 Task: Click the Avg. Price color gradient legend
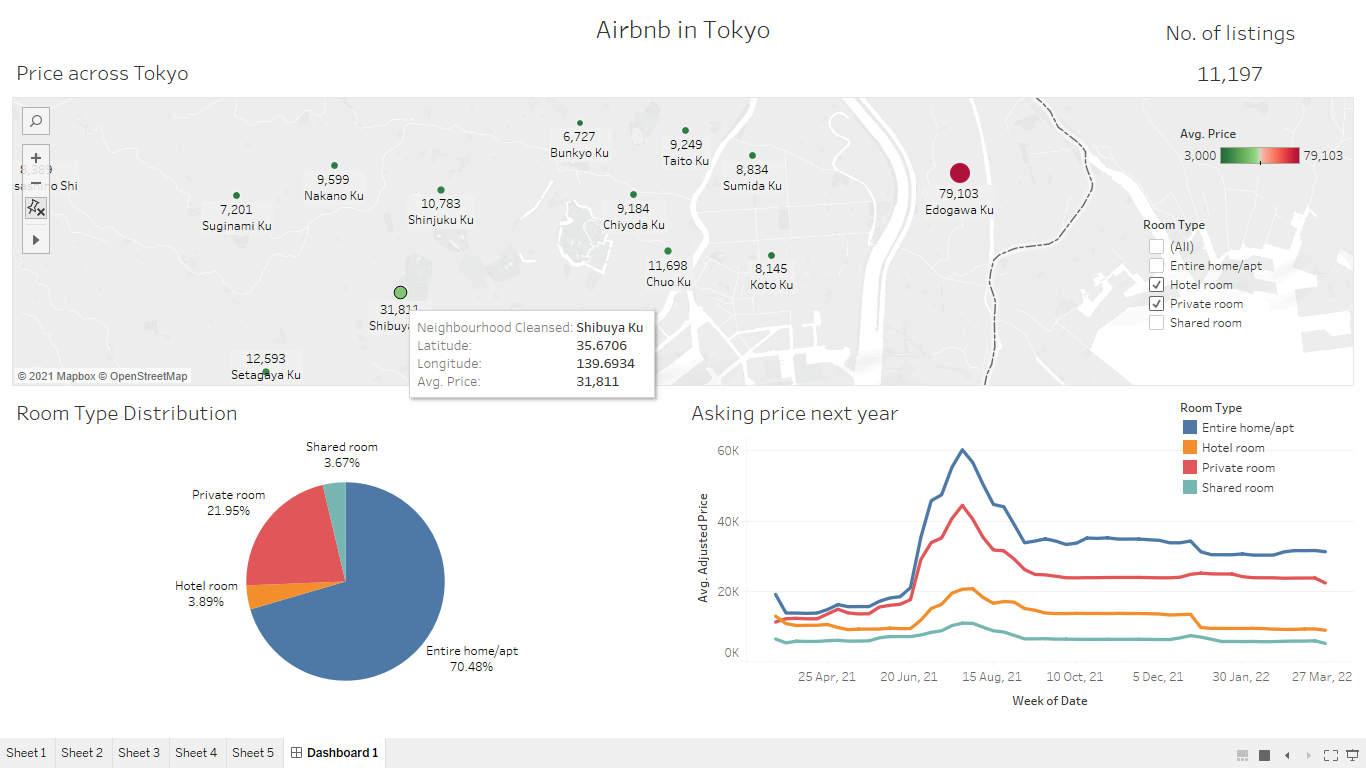click(x=1258, y=155)
